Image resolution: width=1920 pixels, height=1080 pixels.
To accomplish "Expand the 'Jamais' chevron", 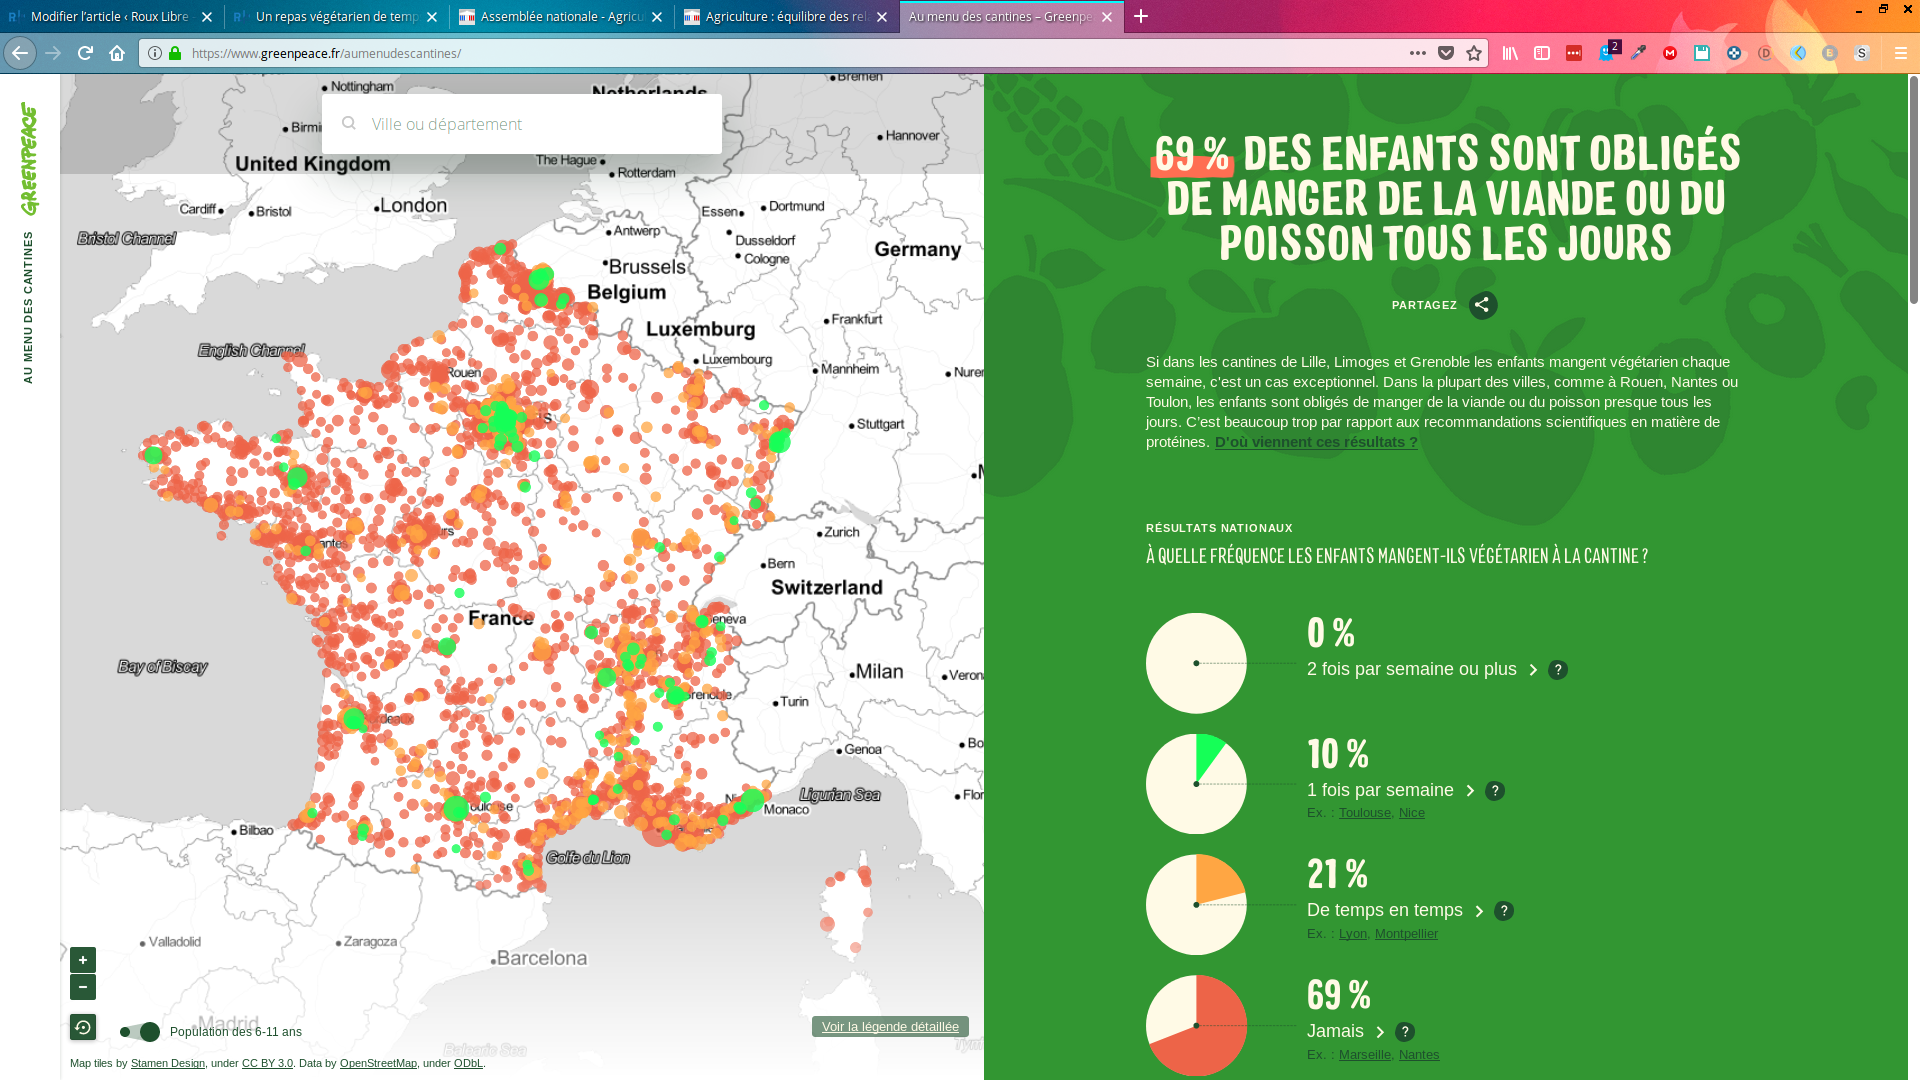I will pyautogui.click(x=1380, y=1032).
